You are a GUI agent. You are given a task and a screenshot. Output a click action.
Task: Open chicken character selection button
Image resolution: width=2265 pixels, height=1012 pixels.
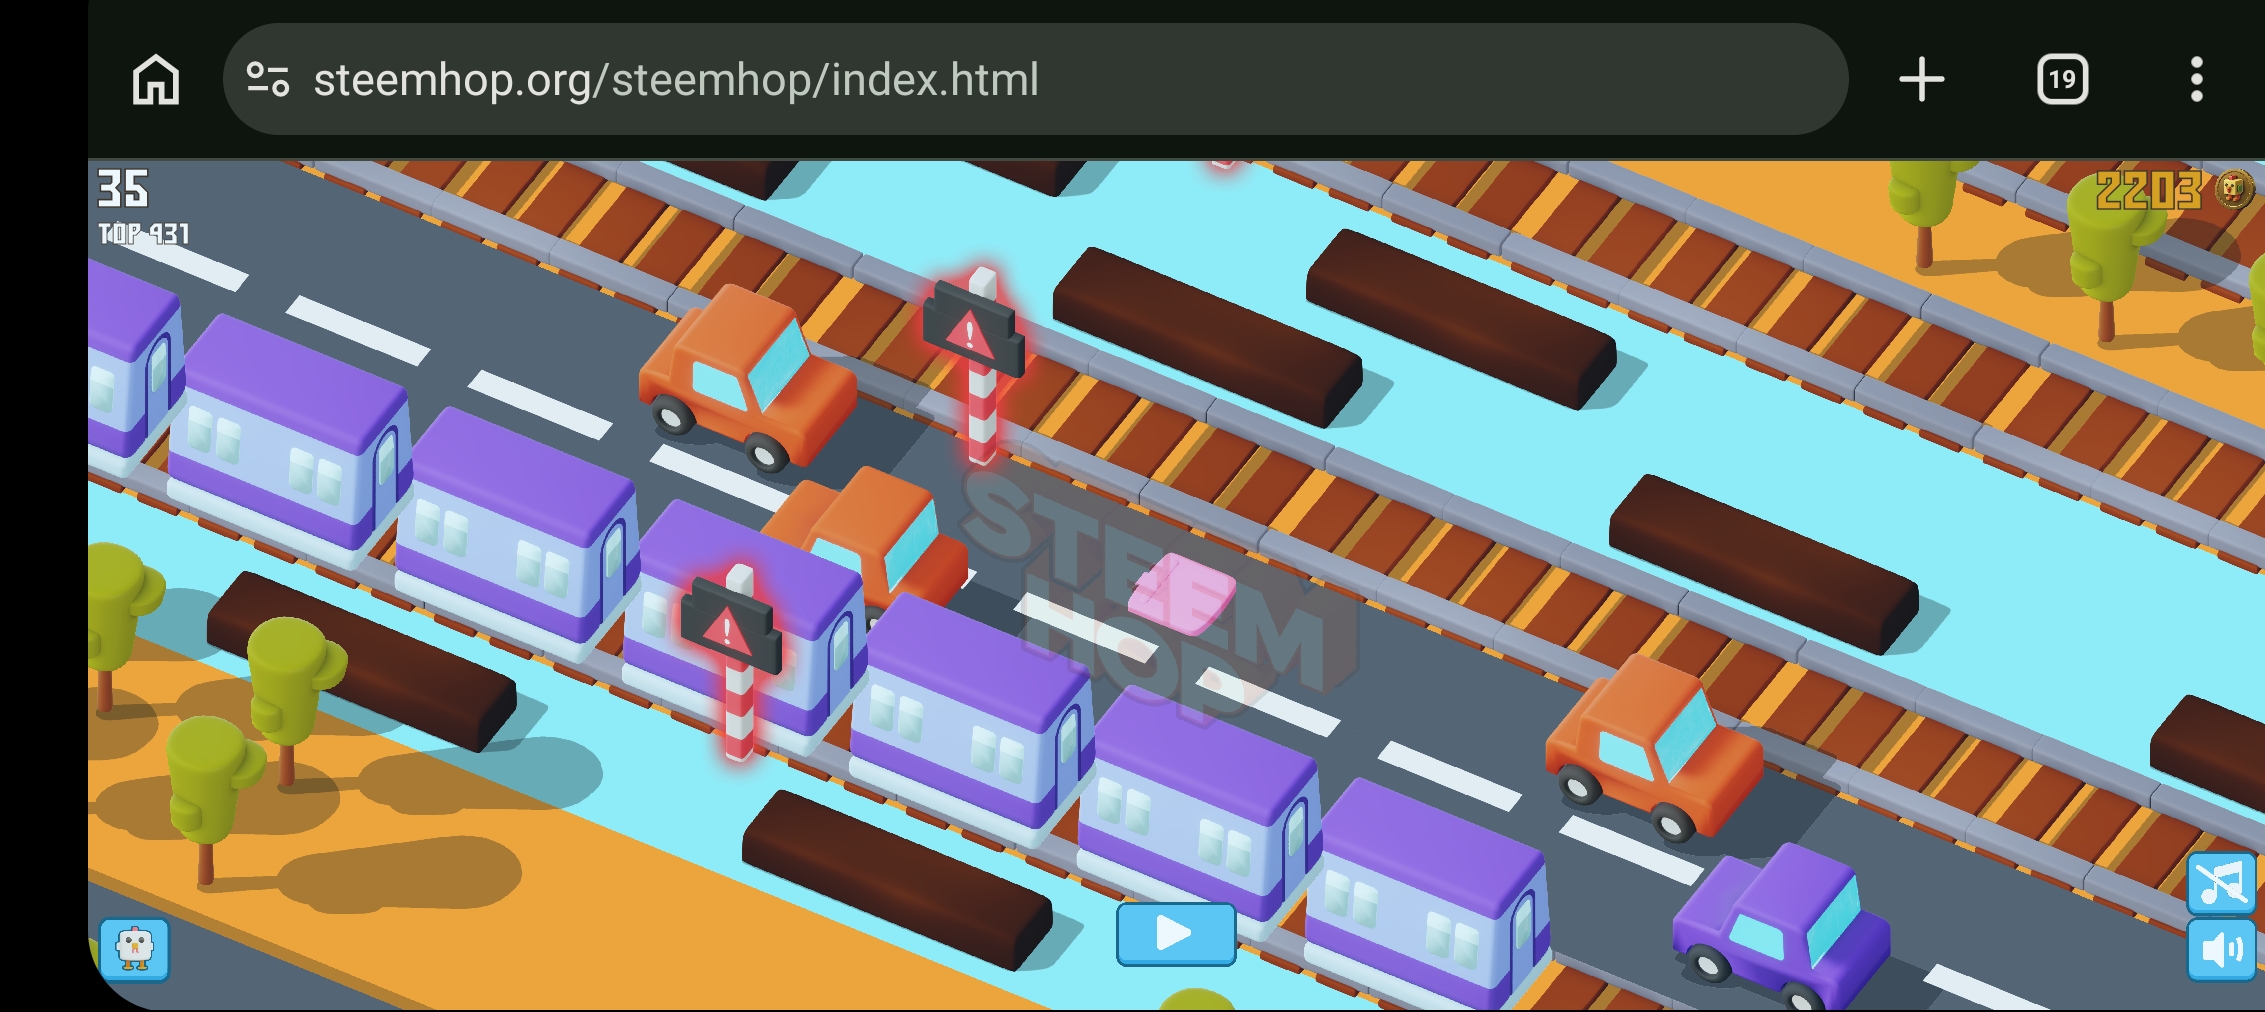coord(134,949)
